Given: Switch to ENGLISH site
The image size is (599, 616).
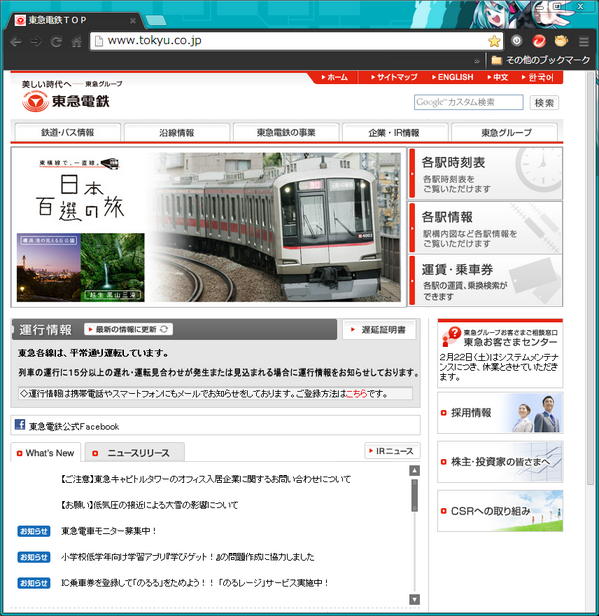Looking at the screenshot, I should (452, 77).
